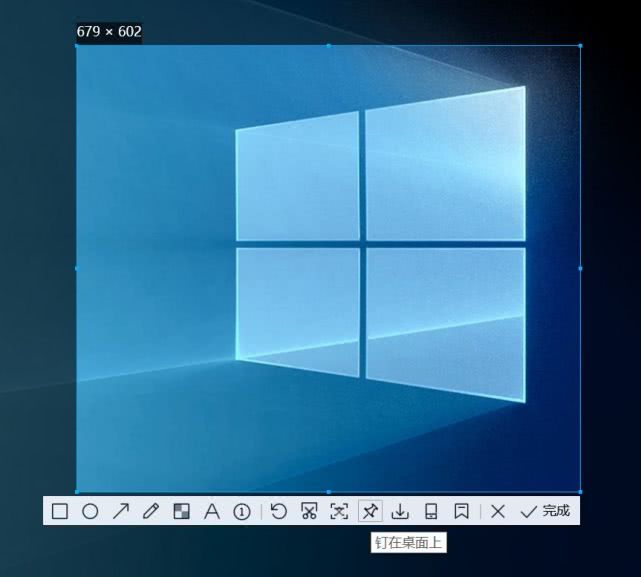The image size is (641, 577).
Task: Click the right-middle selection edge handle
Action: click(x=580, y=268)
